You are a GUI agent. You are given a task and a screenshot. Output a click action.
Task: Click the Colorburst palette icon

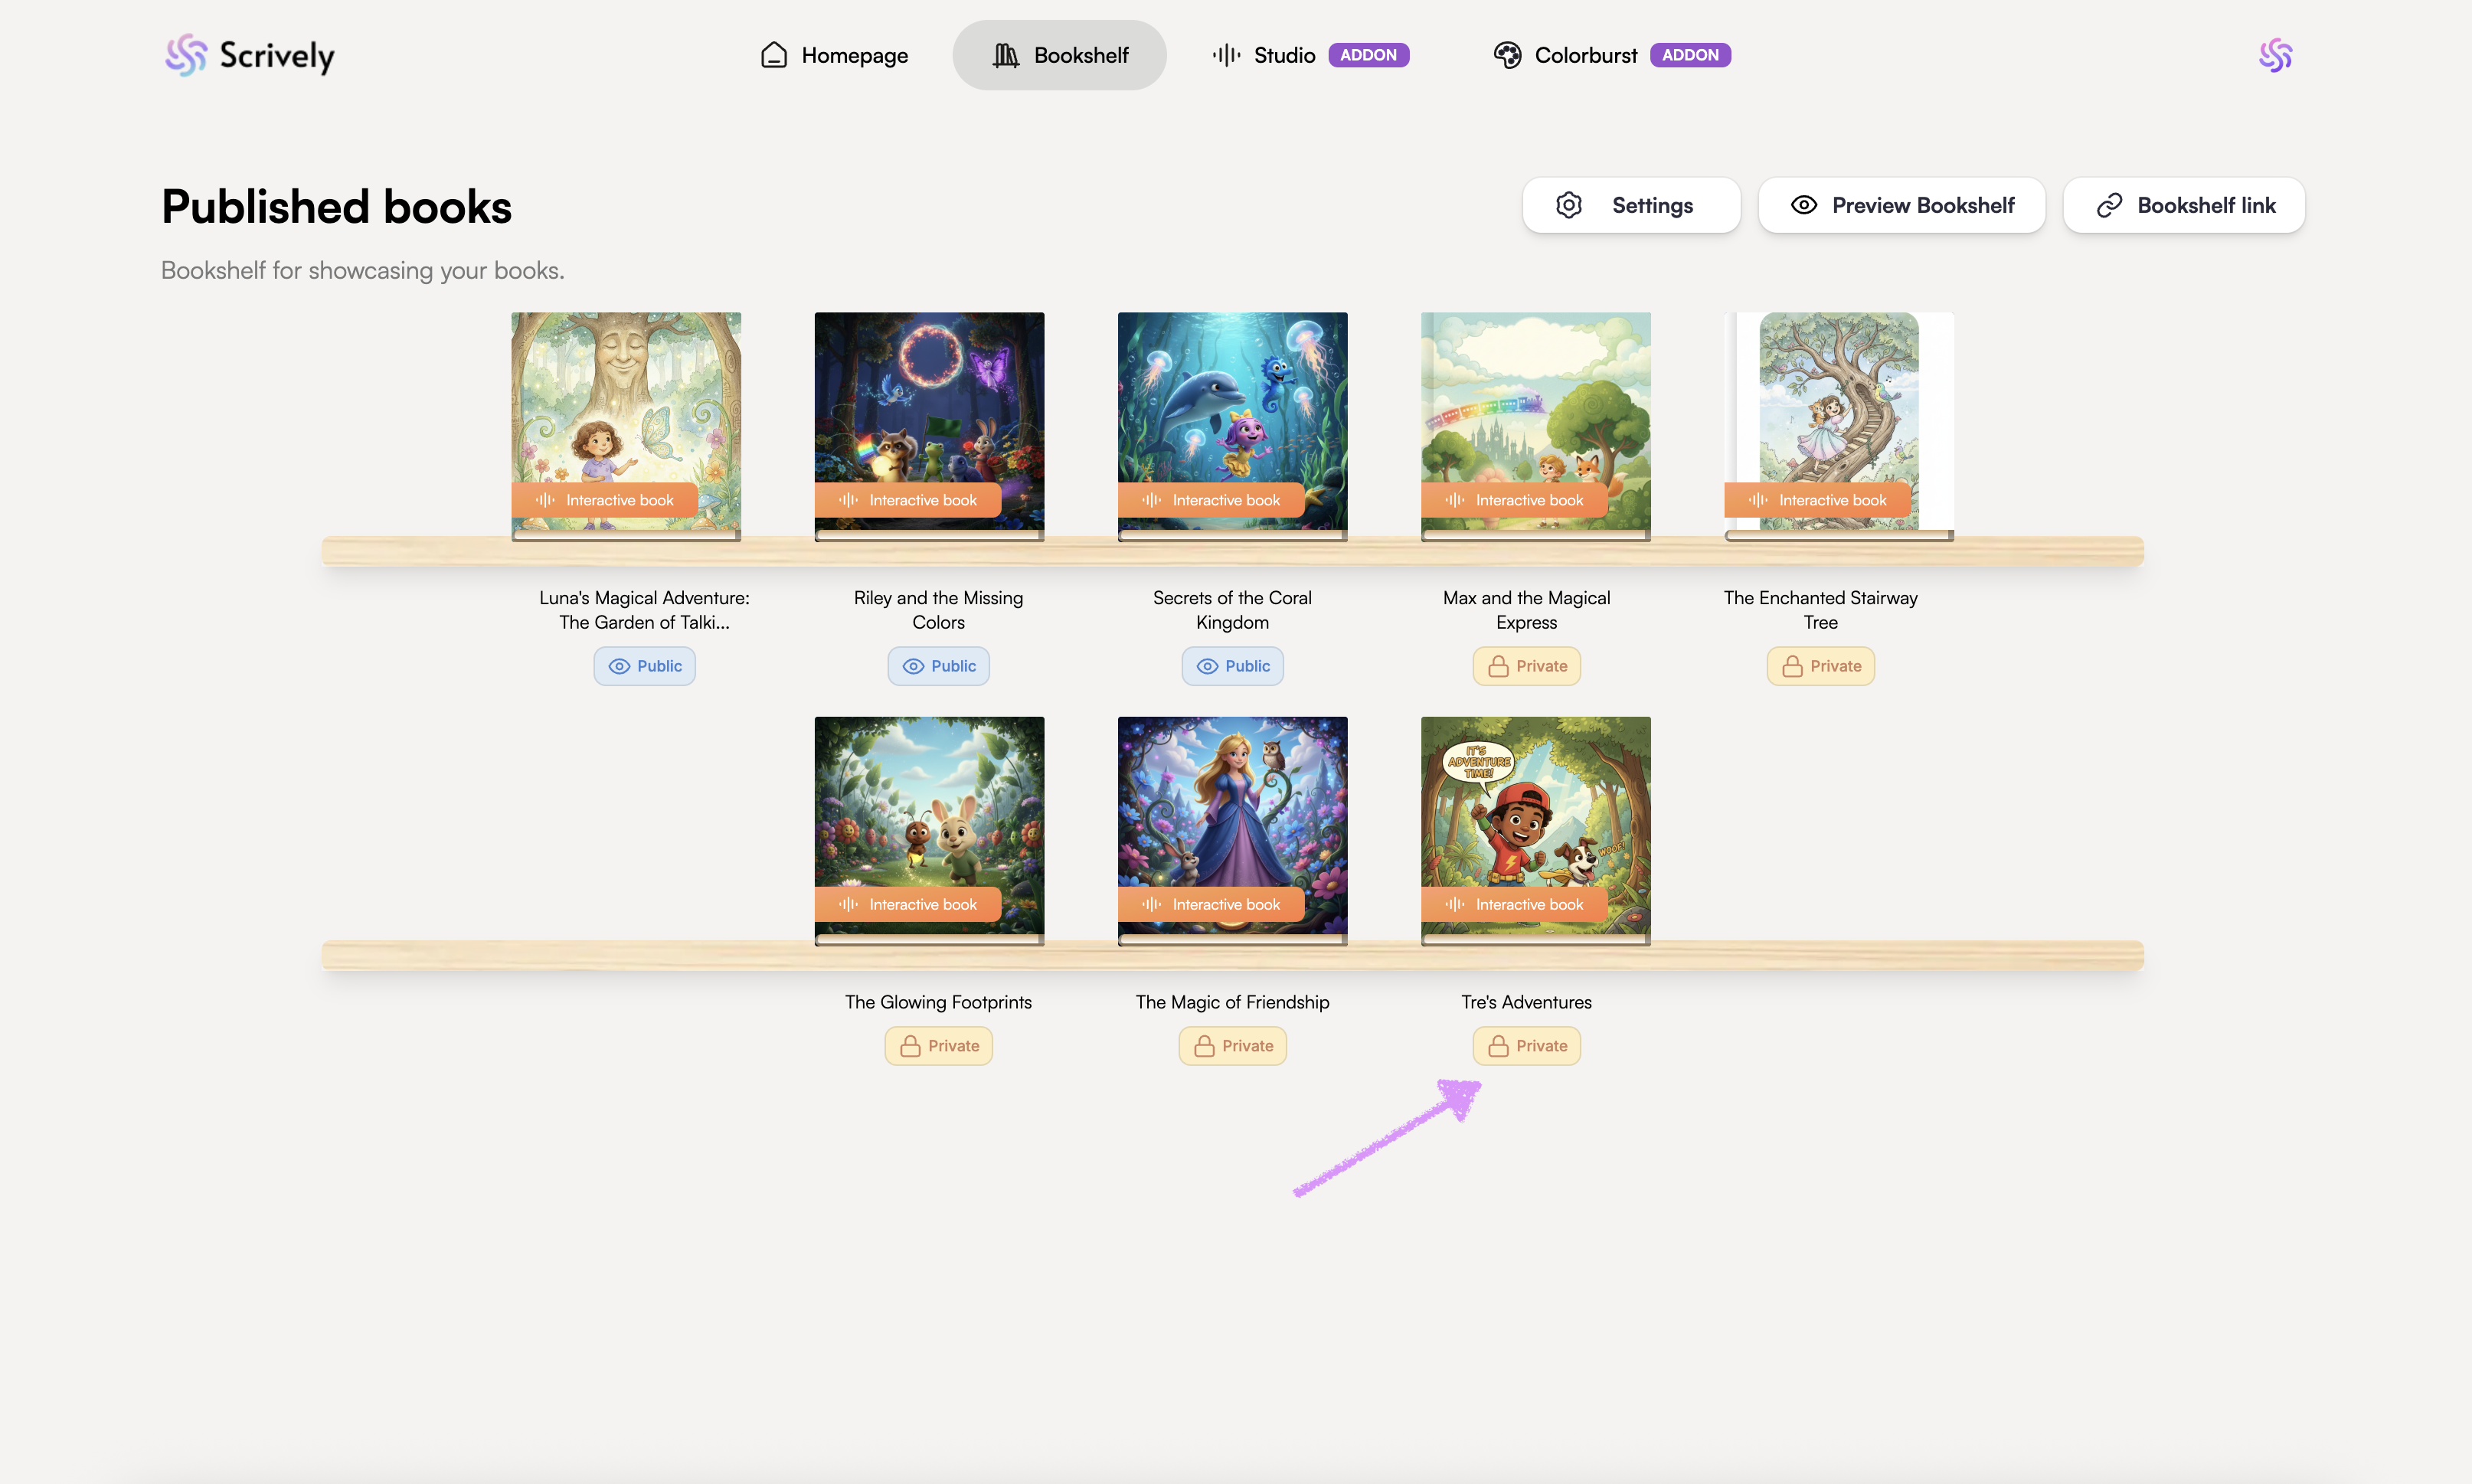1507,55
